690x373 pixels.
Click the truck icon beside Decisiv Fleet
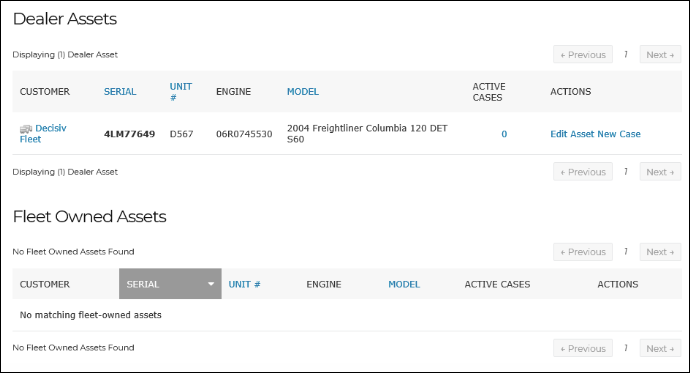point(26,129)
